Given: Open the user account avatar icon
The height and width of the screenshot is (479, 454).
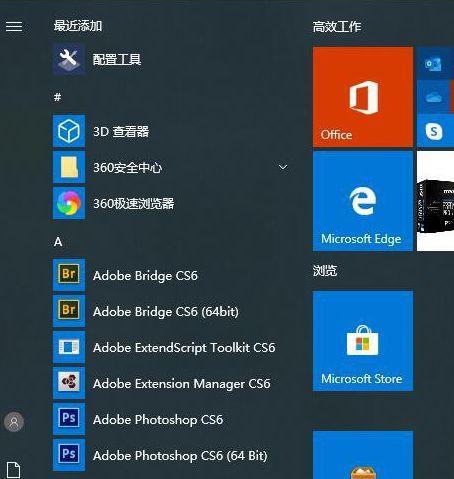Looking at the screenshot, I should pos(14,422).
